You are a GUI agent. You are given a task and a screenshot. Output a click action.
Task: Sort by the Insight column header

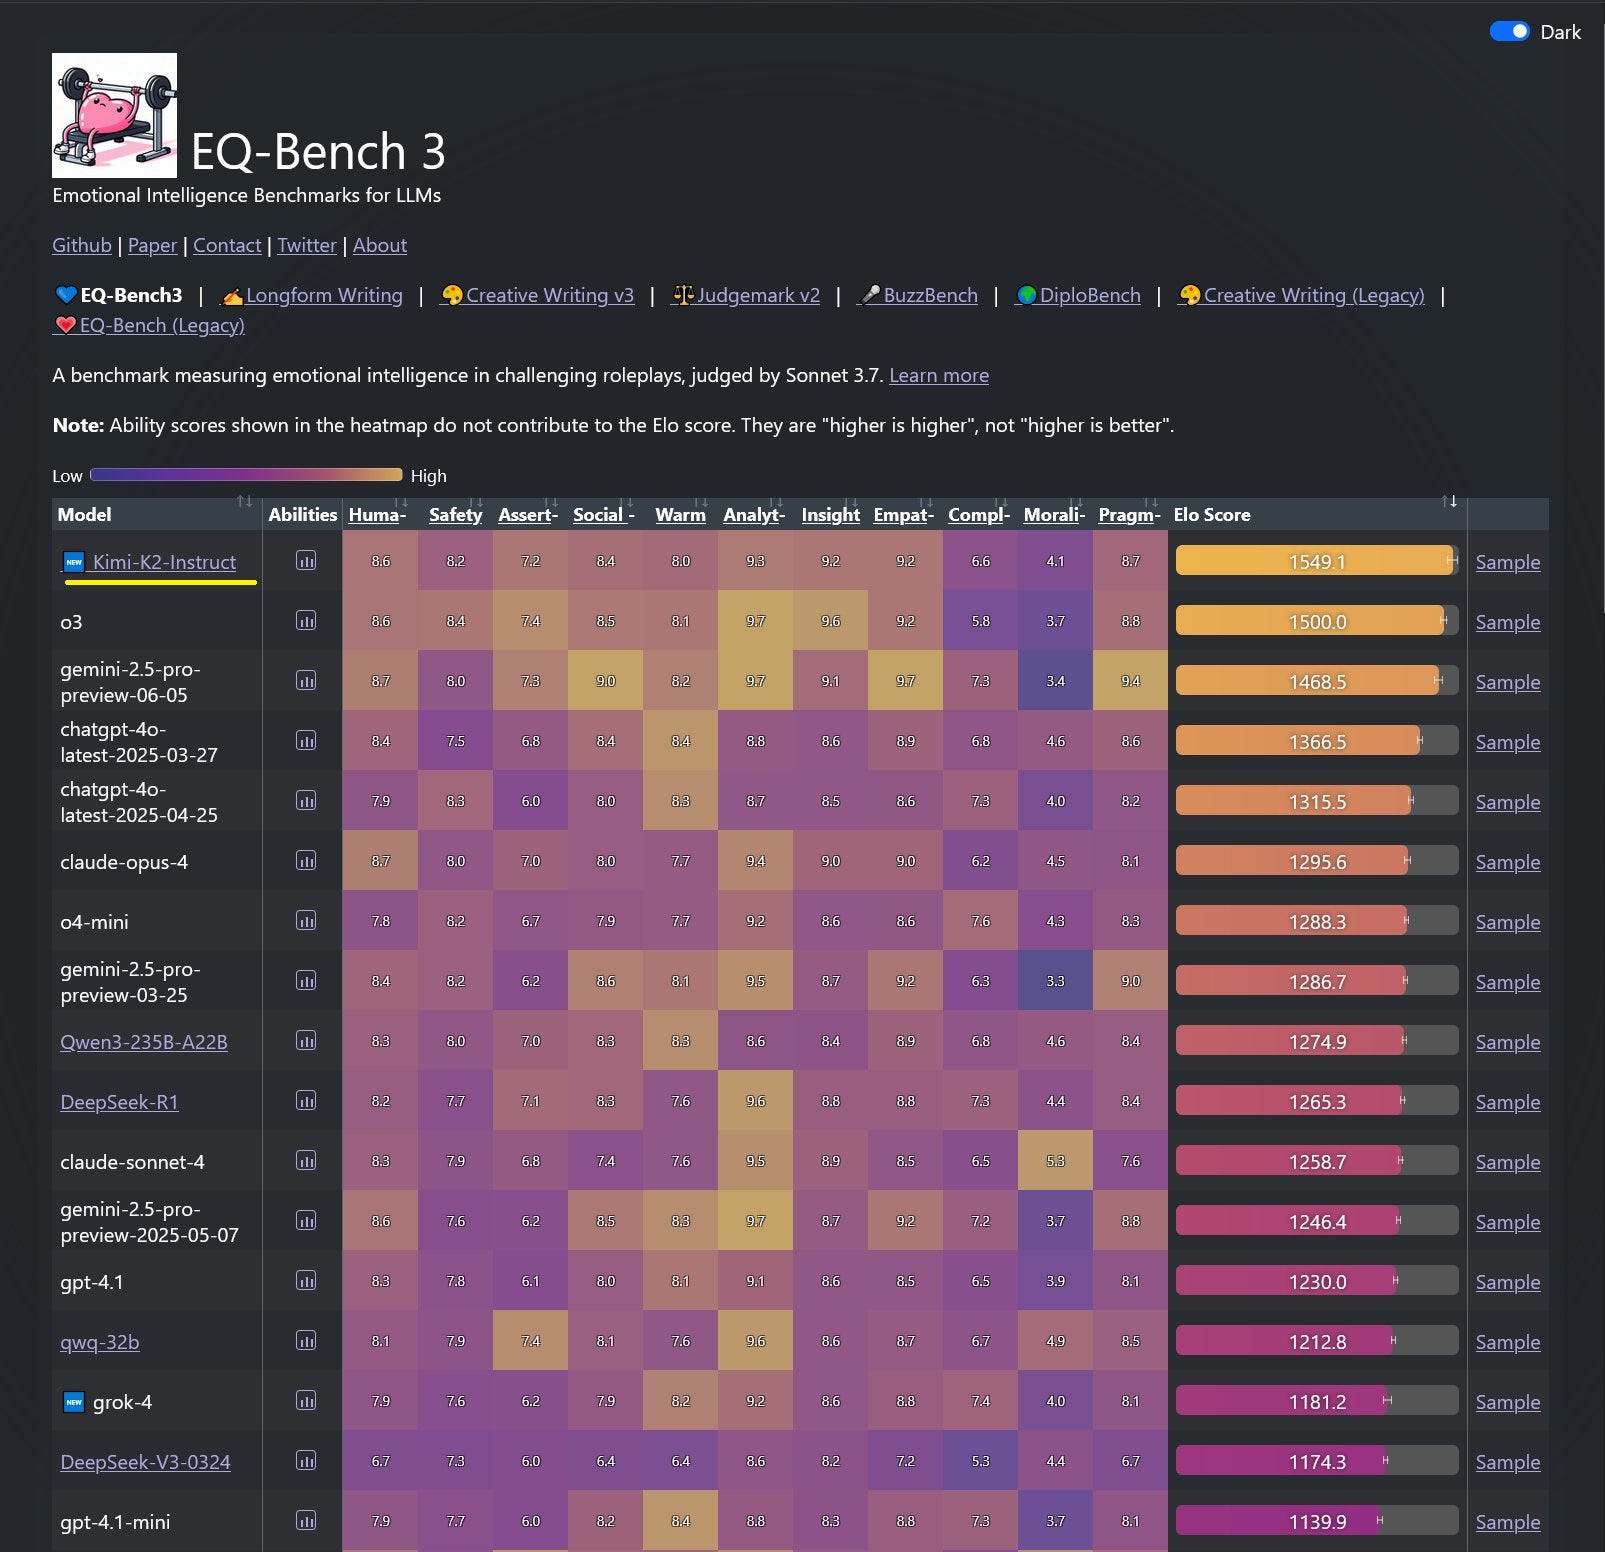830,514
